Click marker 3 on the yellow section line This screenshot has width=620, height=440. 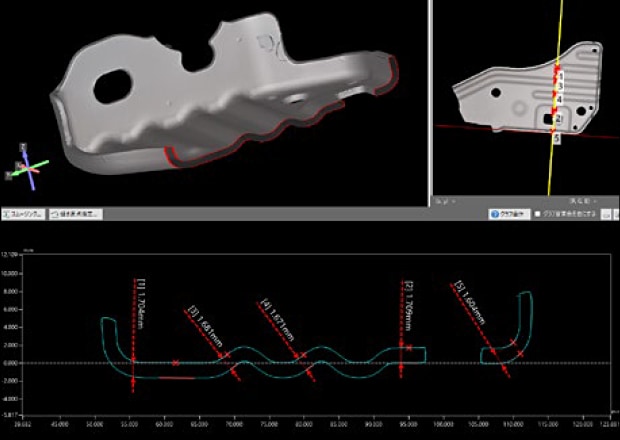[560, 86]
